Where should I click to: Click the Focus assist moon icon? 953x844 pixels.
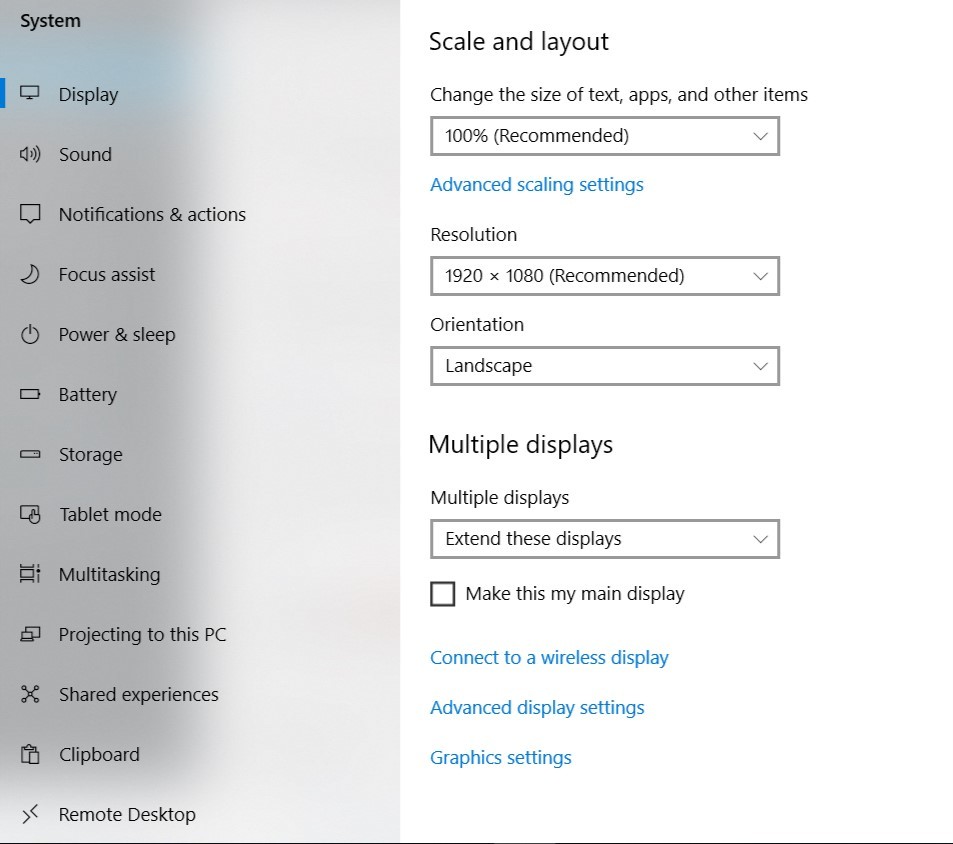click(x=30, y=274)
